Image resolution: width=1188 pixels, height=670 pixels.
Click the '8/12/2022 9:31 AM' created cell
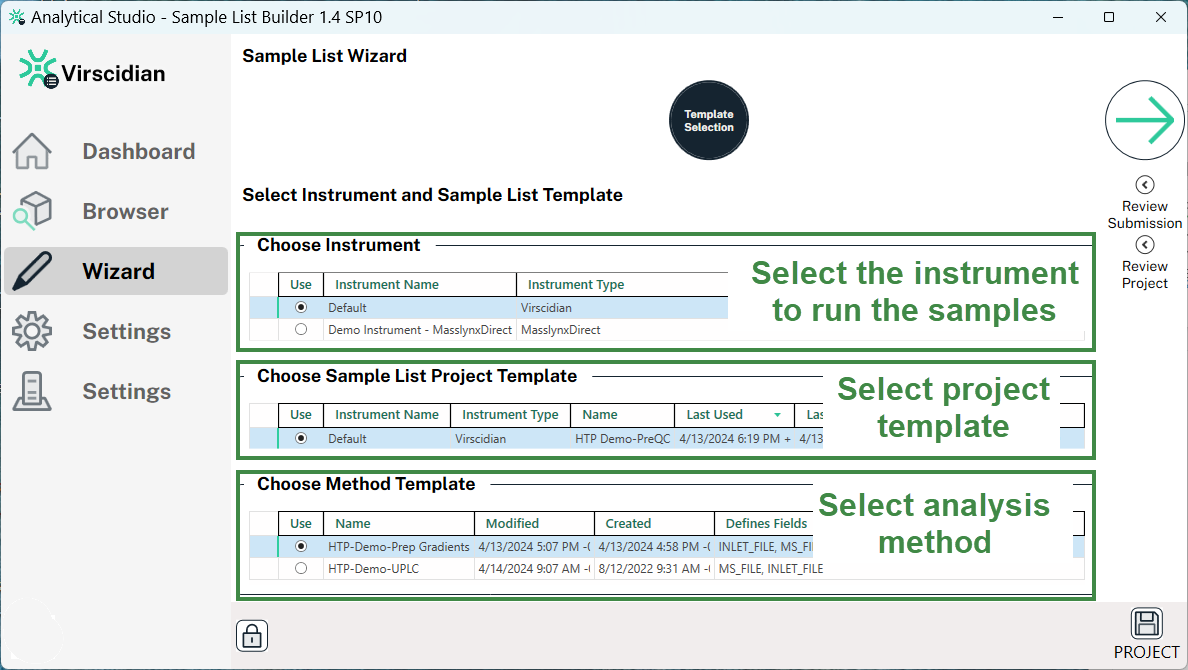tap(655, 568)
